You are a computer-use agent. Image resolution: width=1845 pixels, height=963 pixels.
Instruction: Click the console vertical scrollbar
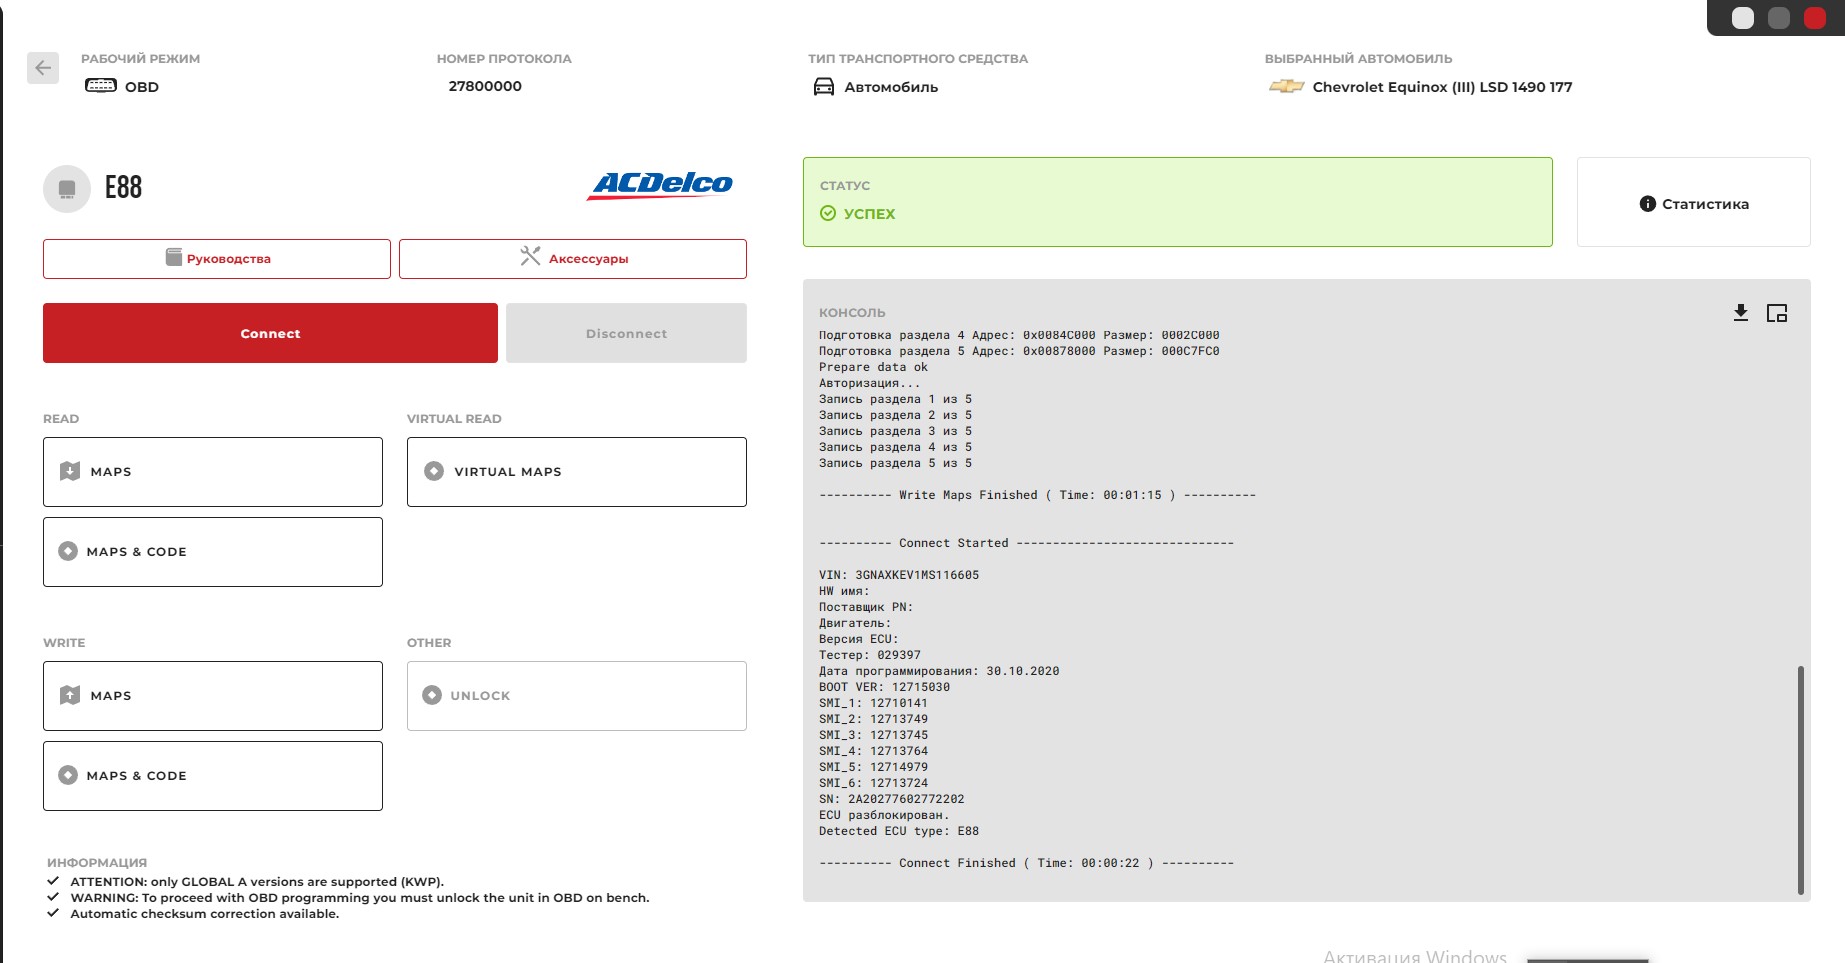click(1800, 780)
